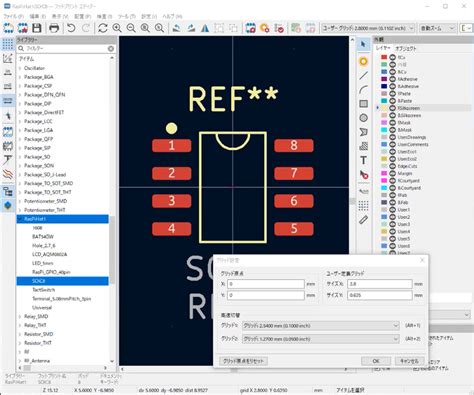This screenshot has height=395, width=474.
Task: Click the new footprint icon
Action: point(8,28)
